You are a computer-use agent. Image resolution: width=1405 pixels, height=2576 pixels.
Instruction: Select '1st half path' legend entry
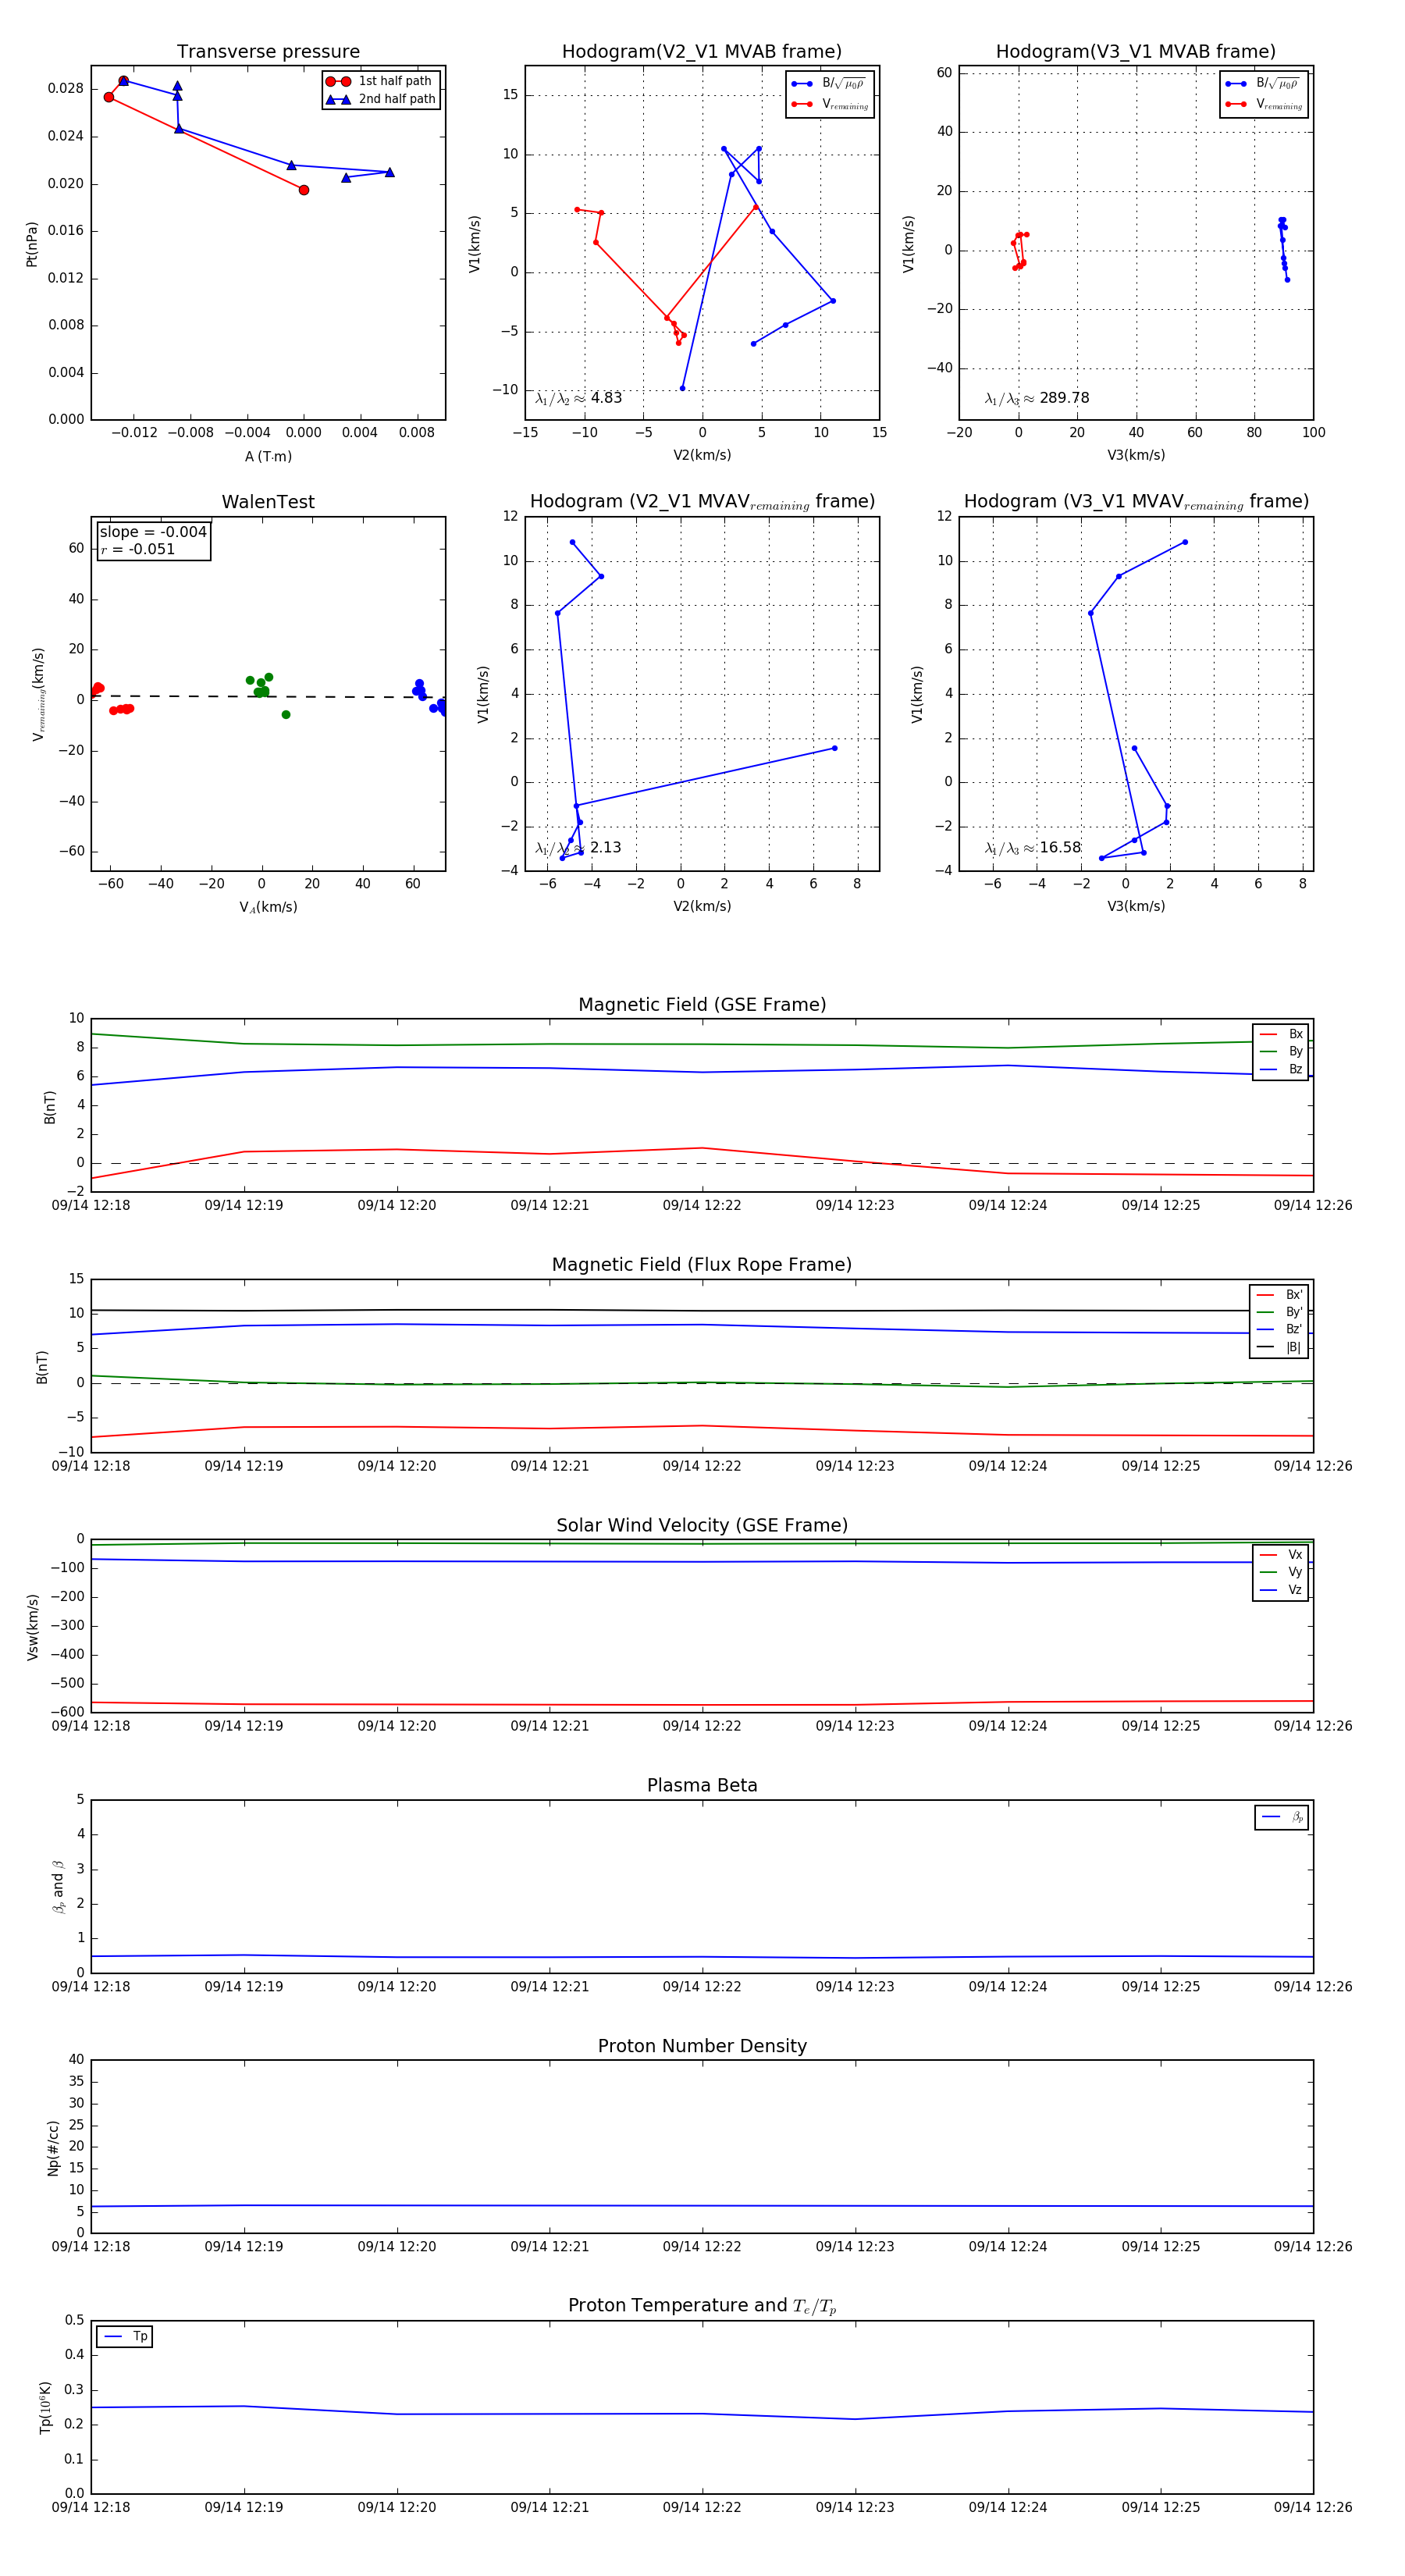(x=381, y=81)
